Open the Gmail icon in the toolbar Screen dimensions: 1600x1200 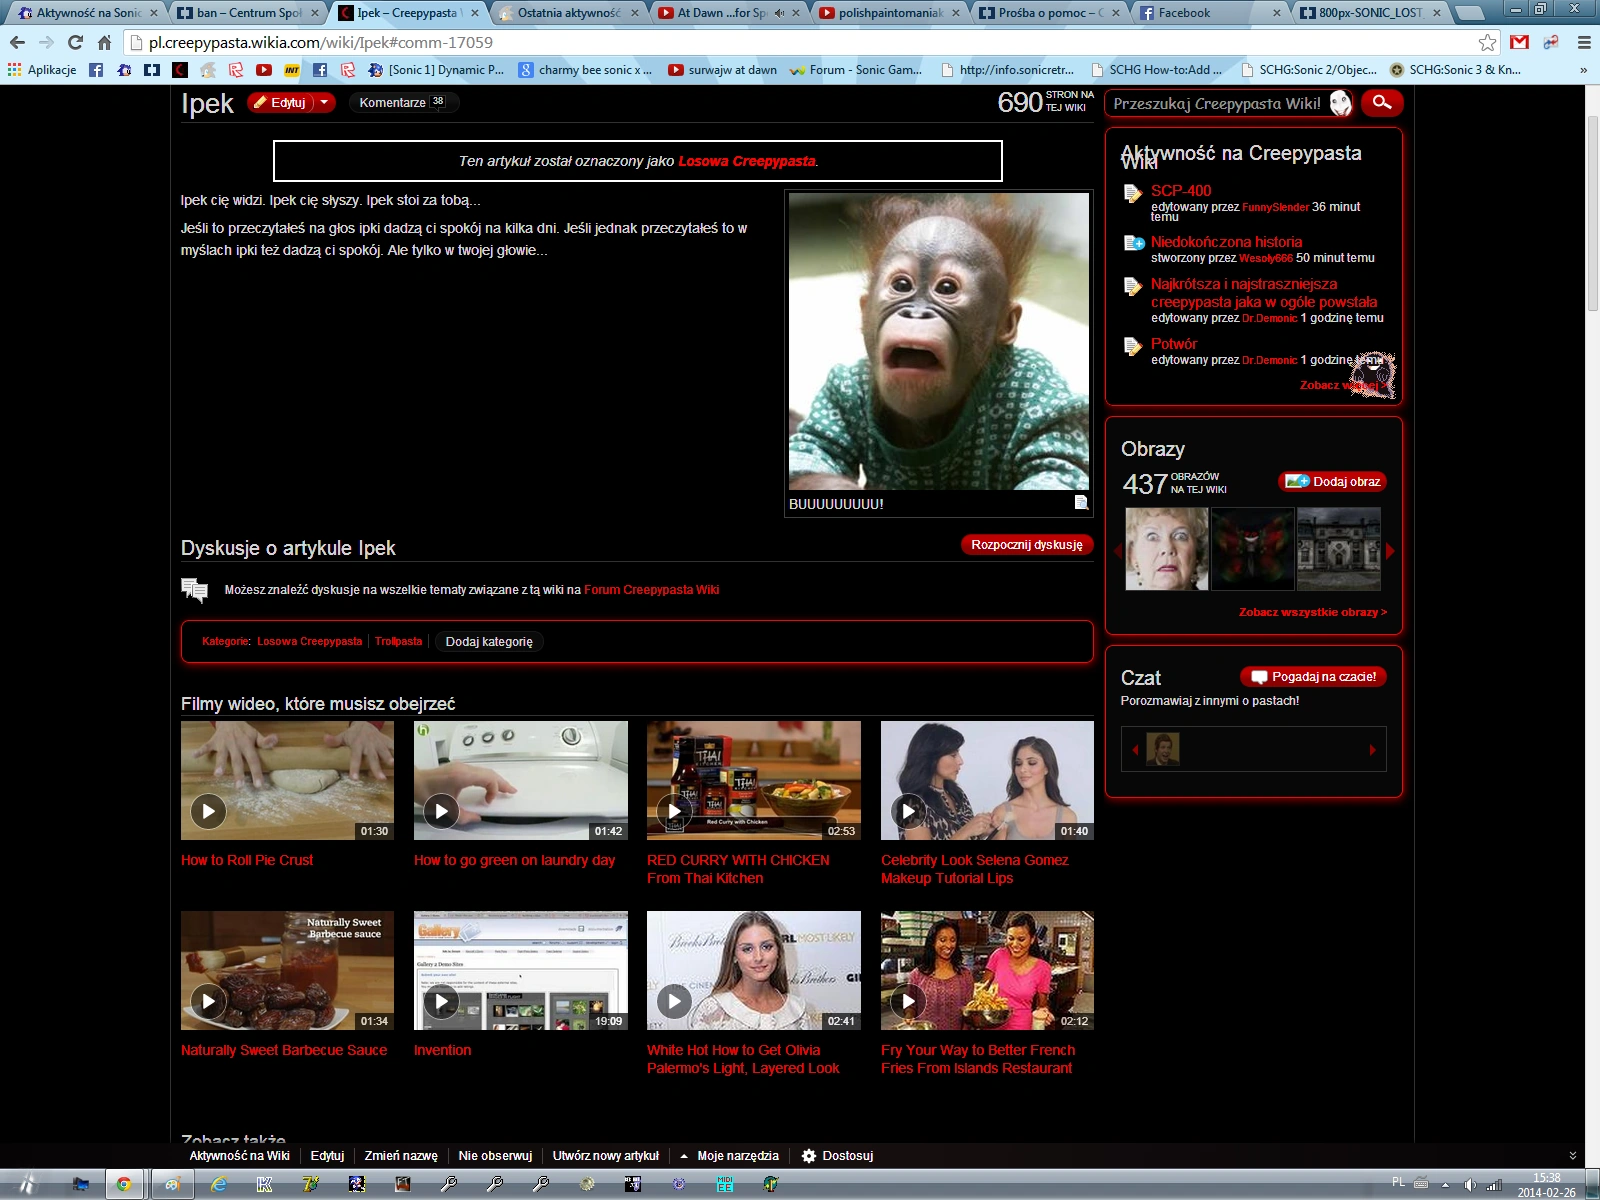[1520, 42]
